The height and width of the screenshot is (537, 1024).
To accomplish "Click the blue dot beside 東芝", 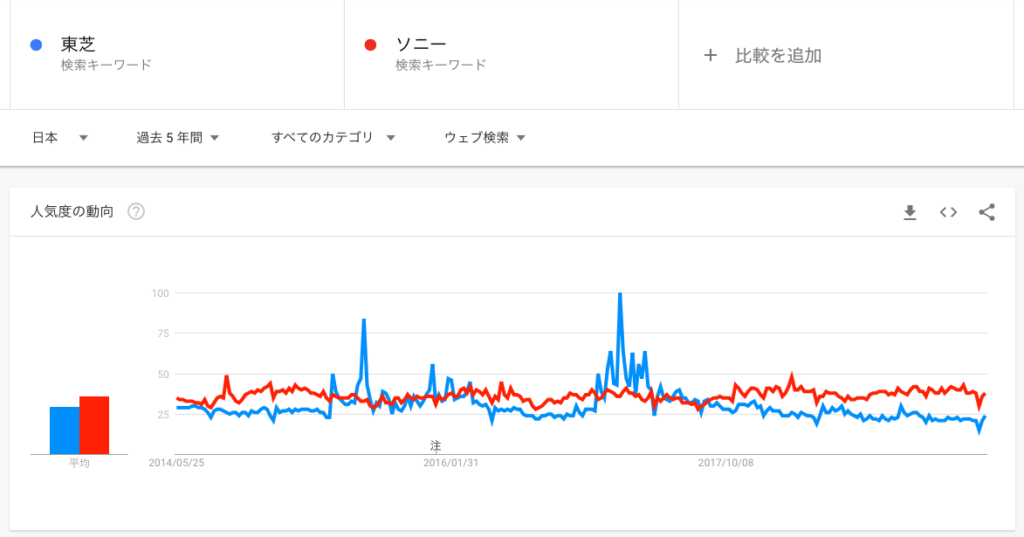I will tap(36, 45).
